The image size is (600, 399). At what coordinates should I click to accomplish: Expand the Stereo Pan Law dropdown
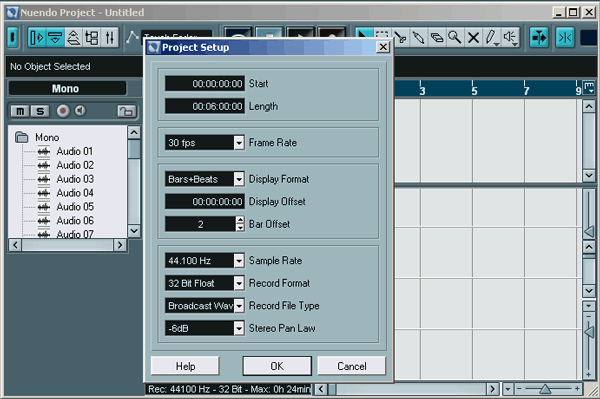point(239,328)
